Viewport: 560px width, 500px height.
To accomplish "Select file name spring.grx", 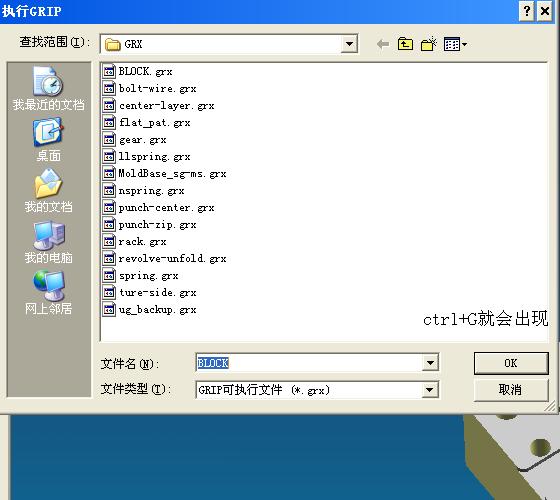I will [149, 276].
